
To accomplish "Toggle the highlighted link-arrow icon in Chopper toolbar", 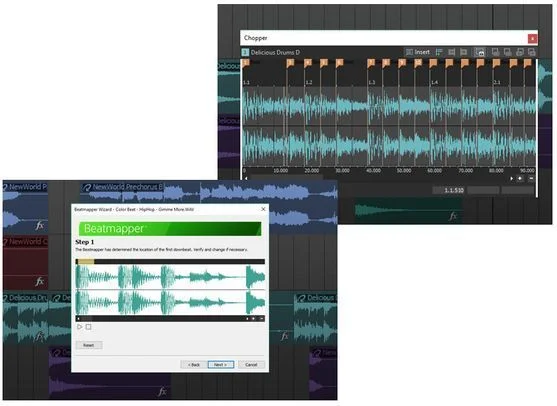I will [x=480, y=52].
